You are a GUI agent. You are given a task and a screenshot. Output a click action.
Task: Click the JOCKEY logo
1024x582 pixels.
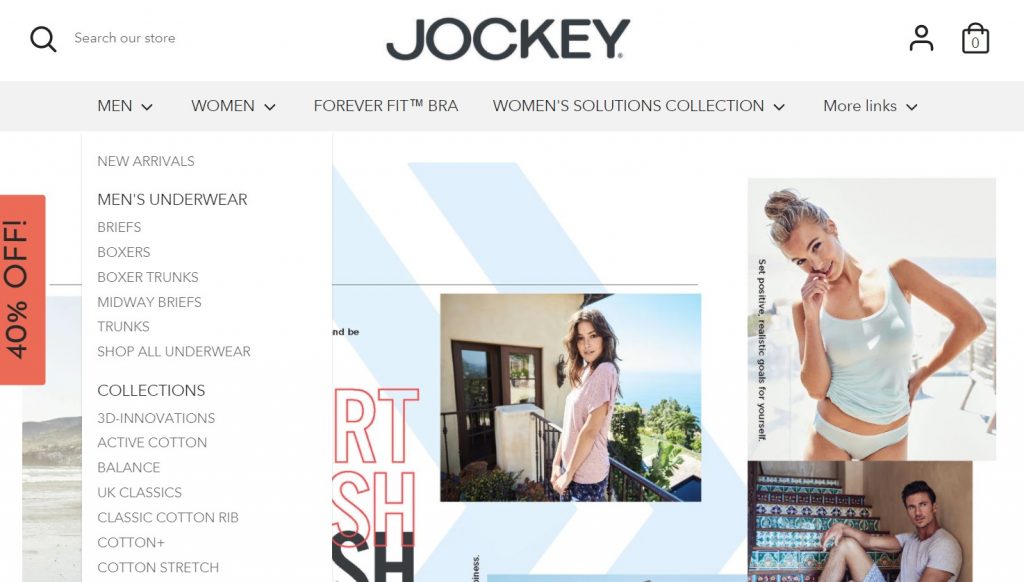[508, 39]
